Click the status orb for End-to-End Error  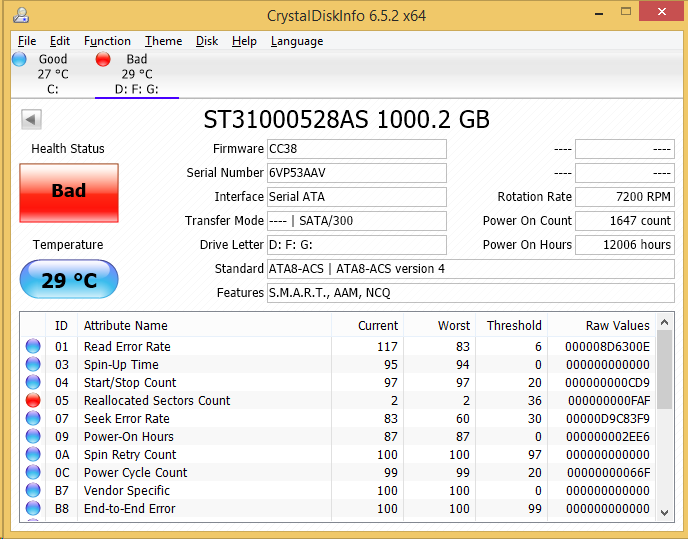(33, 508)
